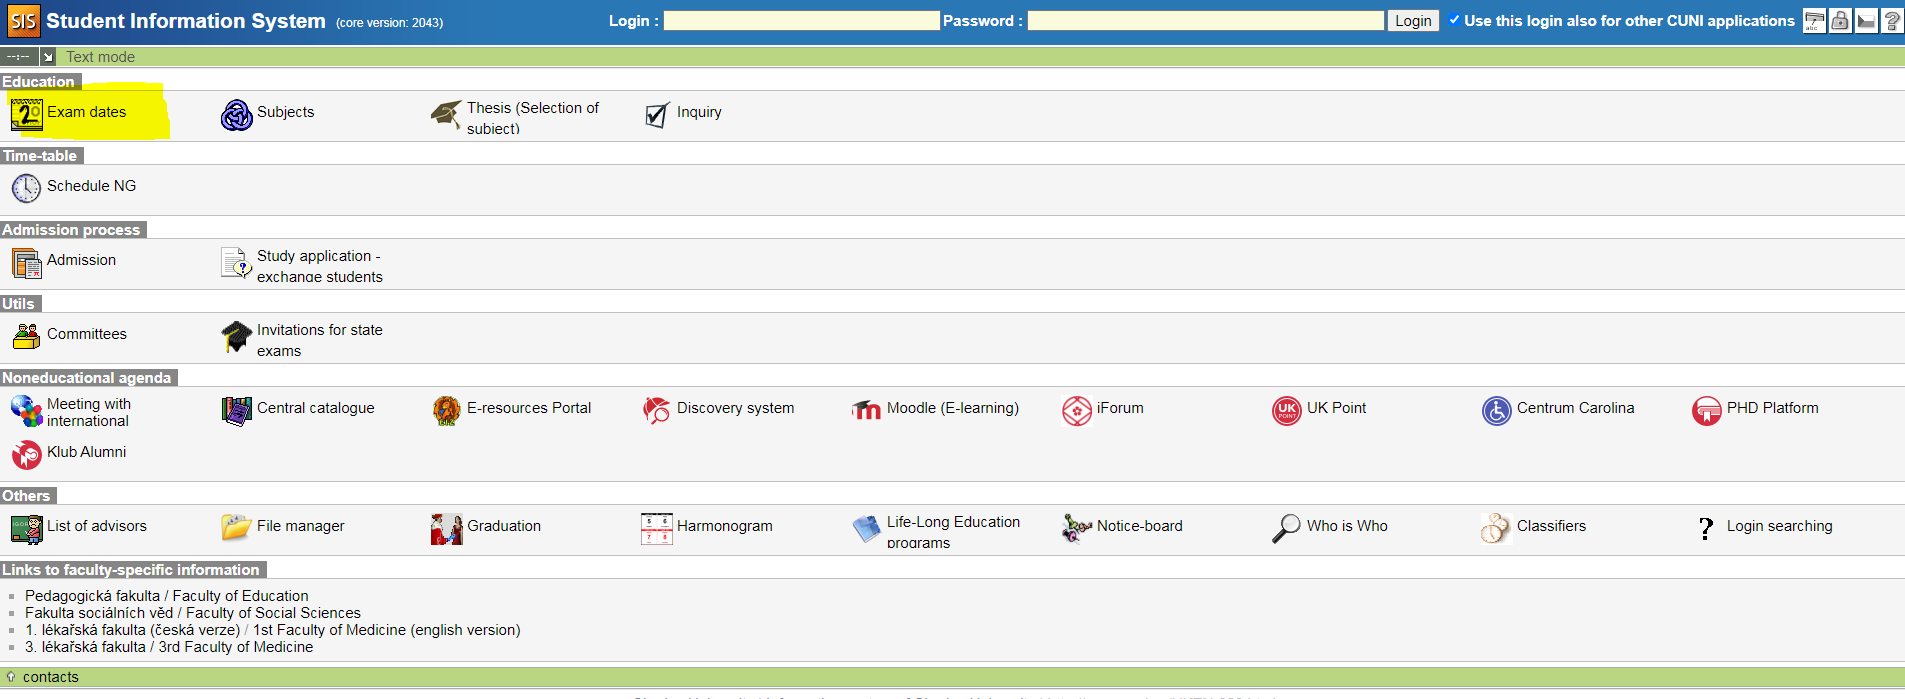Open the E-resources Portal icon
1905x699 pixels.
[x=446, y=410]
